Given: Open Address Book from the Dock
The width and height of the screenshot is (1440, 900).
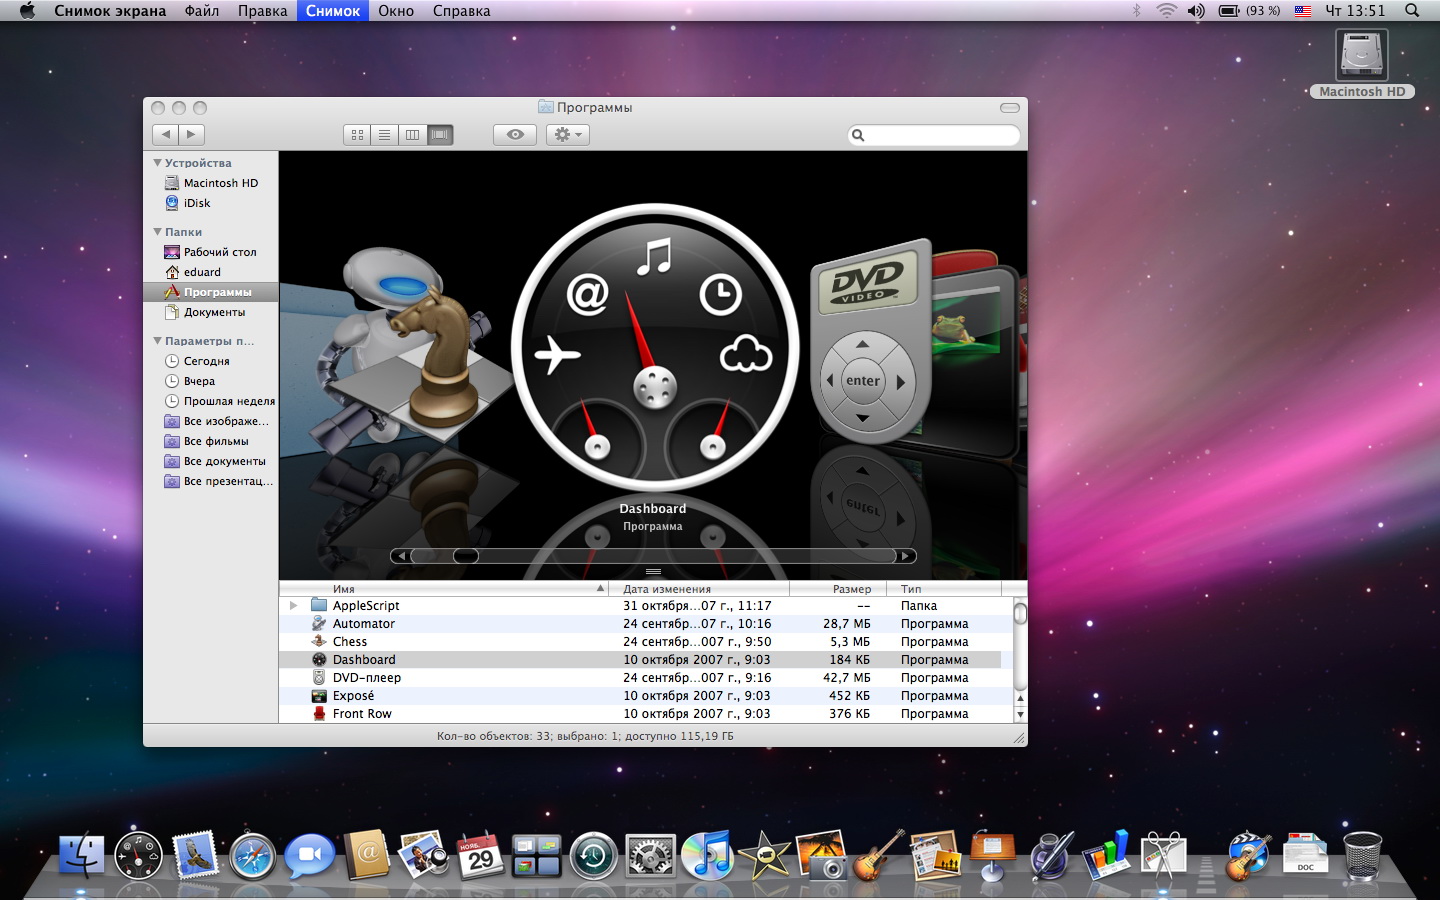Looking at the screenshot, I should [x=366, y=856].
